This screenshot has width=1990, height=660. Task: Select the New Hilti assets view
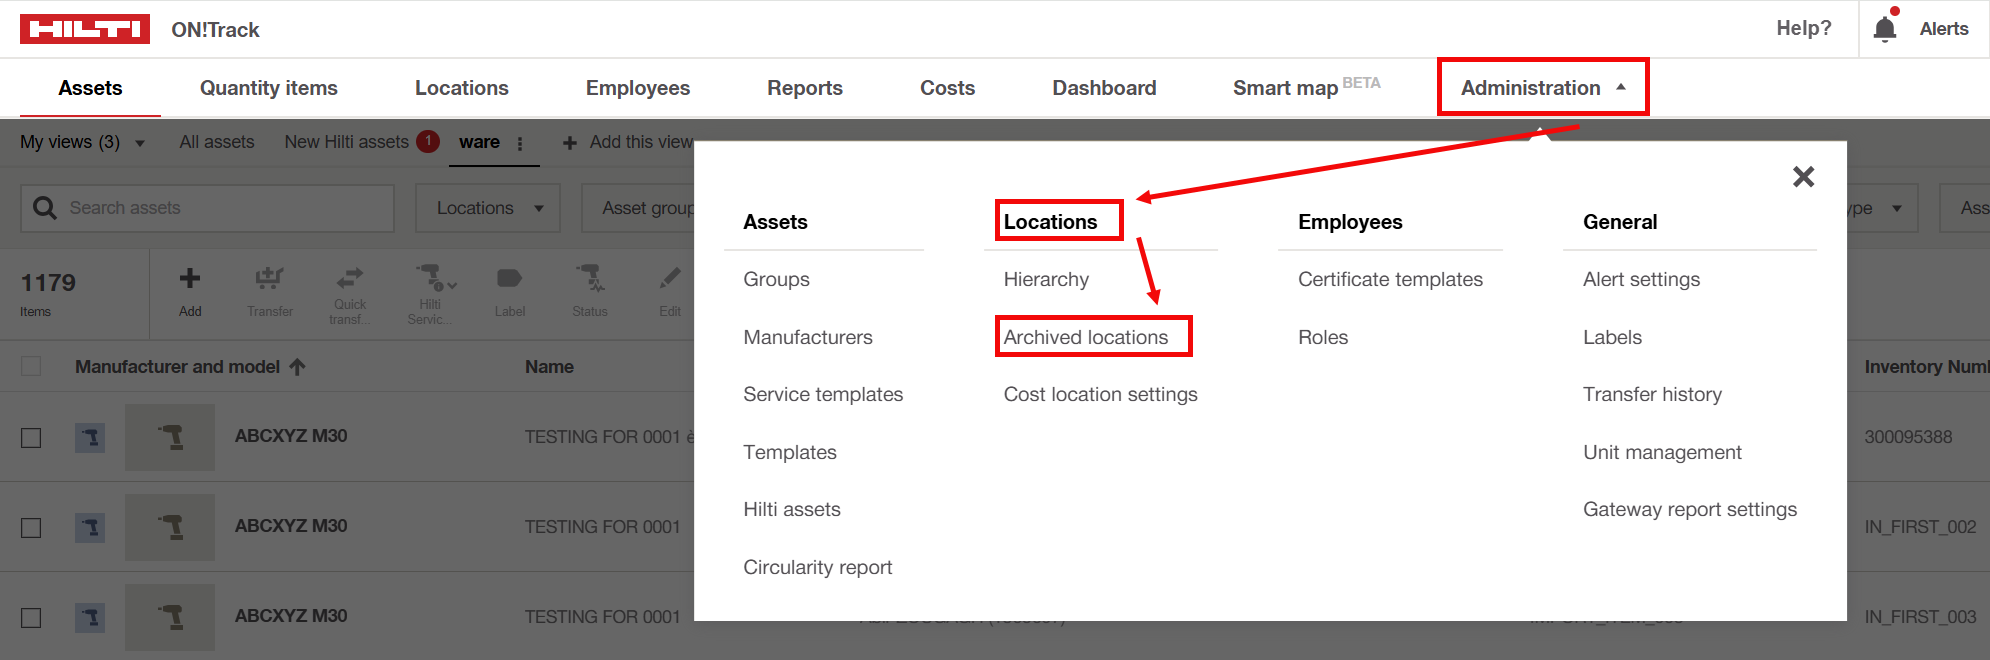pyautogui.click(x=346, y=142)
